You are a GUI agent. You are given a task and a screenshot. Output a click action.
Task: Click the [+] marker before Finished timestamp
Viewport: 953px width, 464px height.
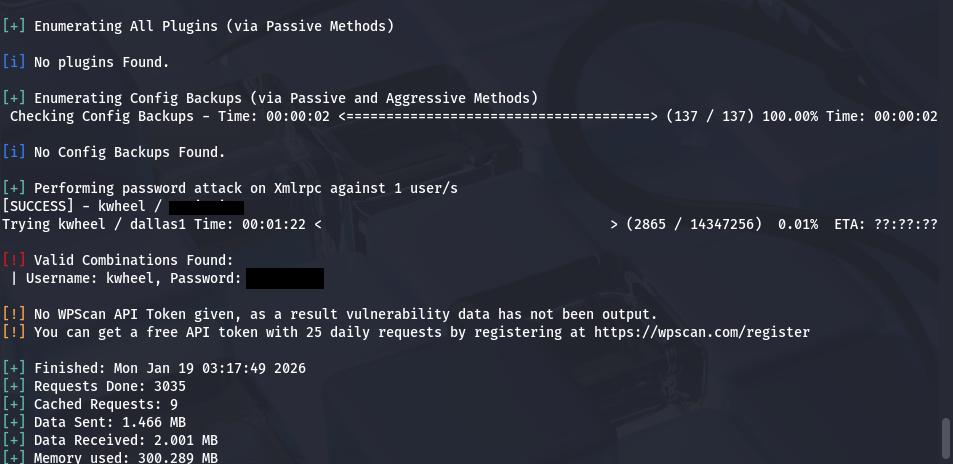click(x=14, y=368)
